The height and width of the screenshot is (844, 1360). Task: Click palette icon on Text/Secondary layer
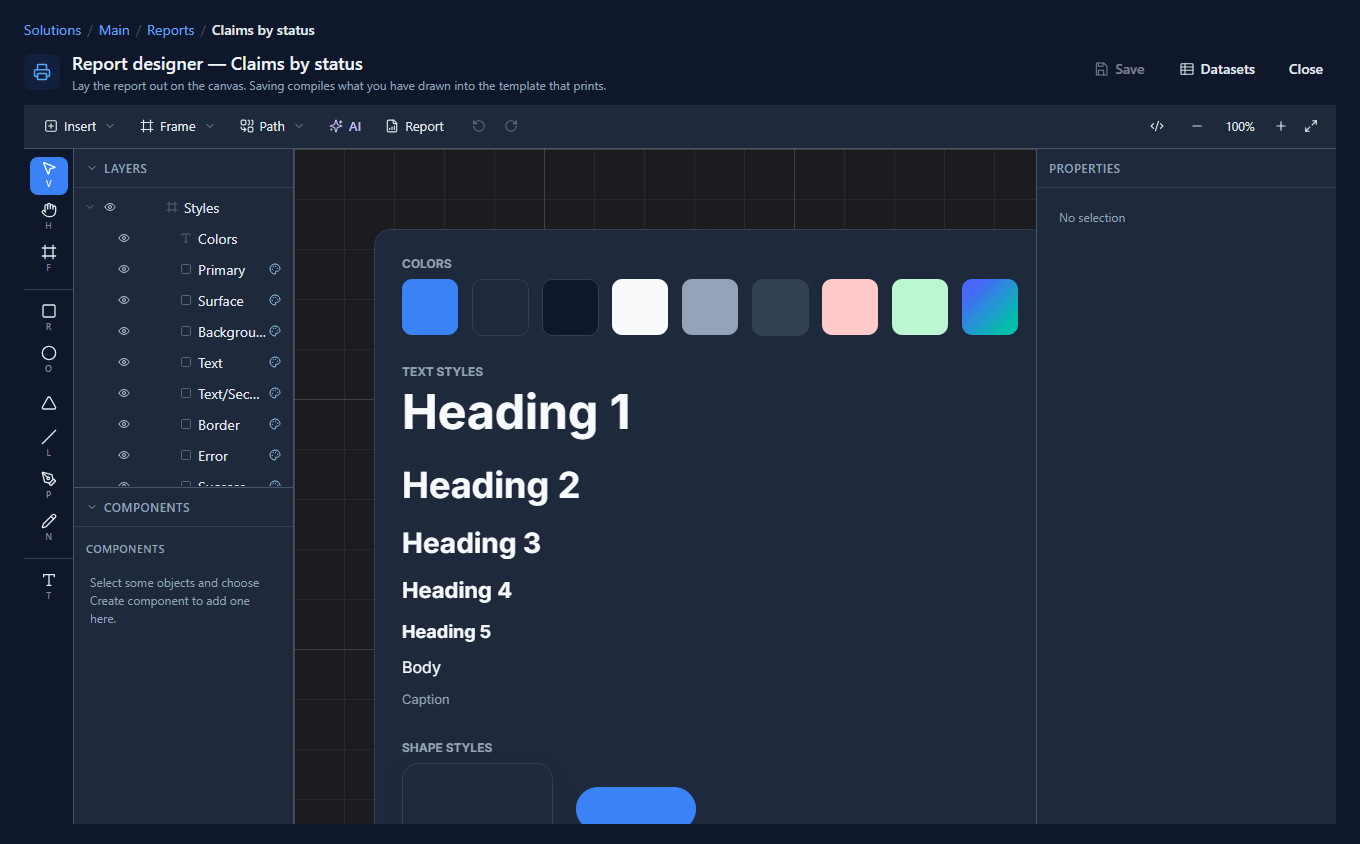click(x=275, y=394)
